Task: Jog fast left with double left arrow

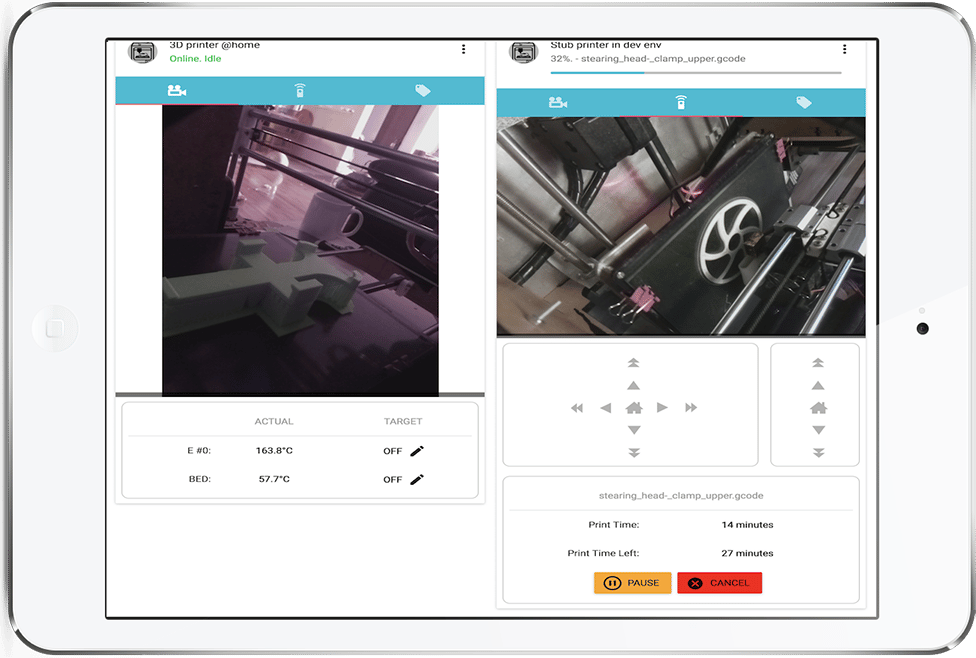Action: [577, 408]
